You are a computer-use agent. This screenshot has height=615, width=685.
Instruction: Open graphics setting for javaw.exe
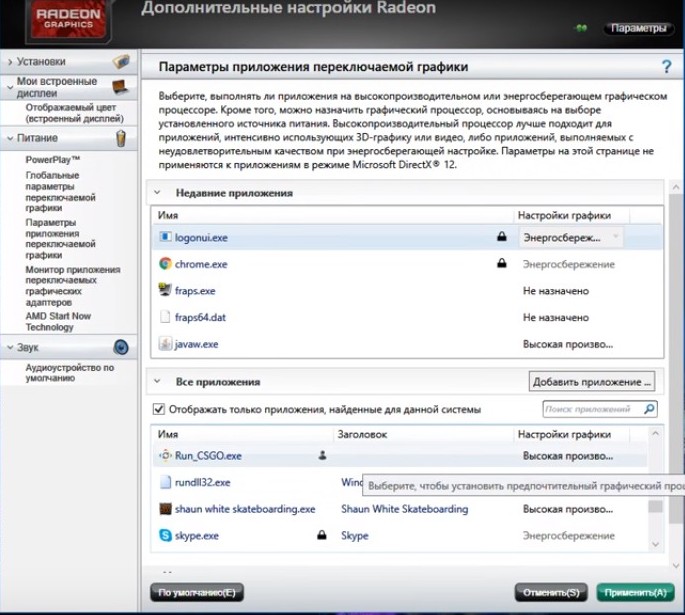[567, 344]
